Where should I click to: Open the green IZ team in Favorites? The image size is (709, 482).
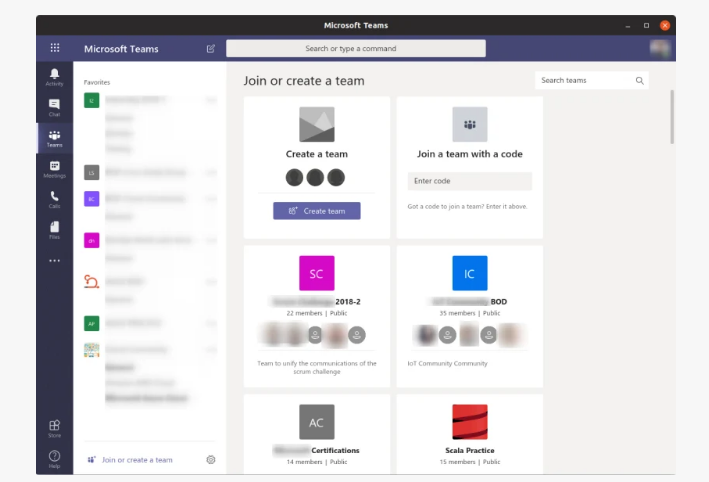click(91, 100)
